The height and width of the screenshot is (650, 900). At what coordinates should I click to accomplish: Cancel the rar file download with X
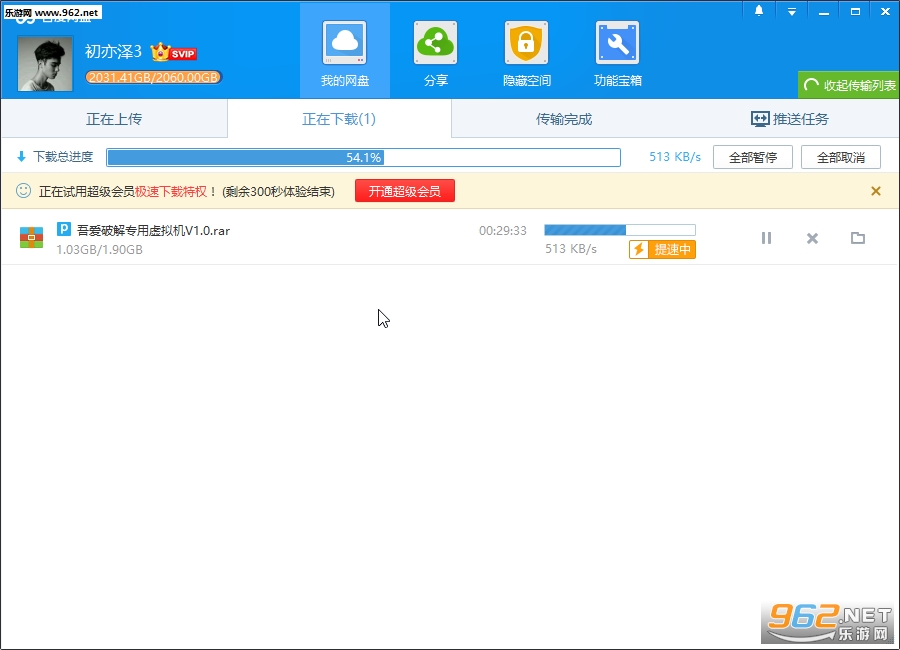point(812,238)
